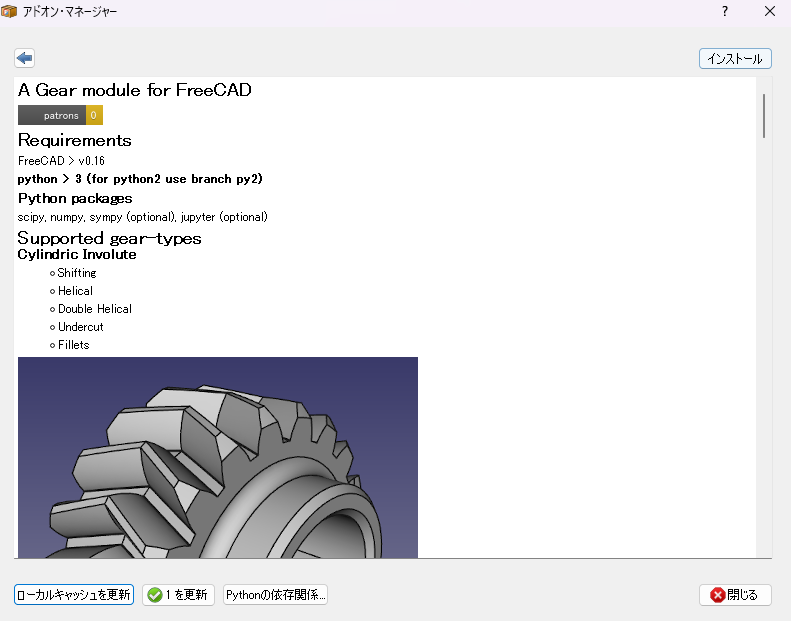Click the "Python packages" heading
Image resolution: width=791 pixels, height=621 pixels.
click(x=75, y=198)
